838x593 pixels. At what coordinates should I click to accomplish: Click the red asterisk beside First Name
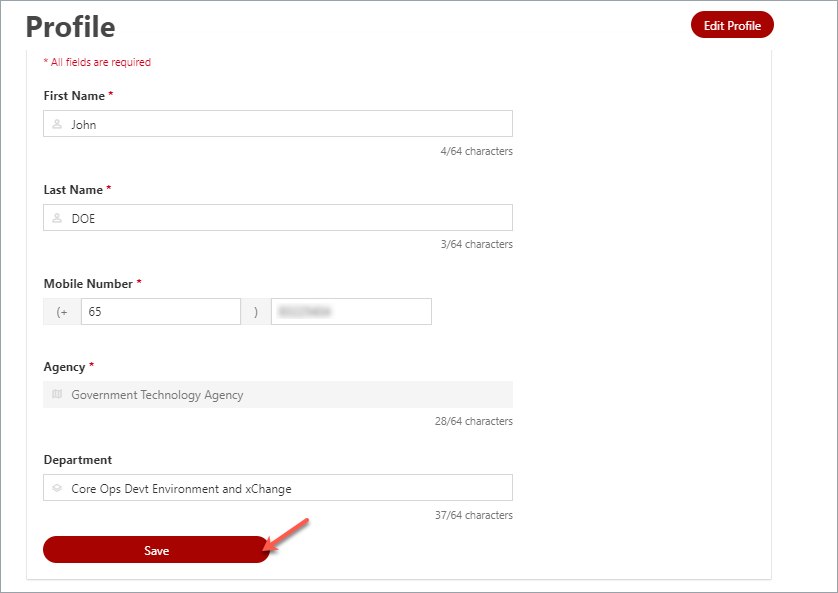108,93
